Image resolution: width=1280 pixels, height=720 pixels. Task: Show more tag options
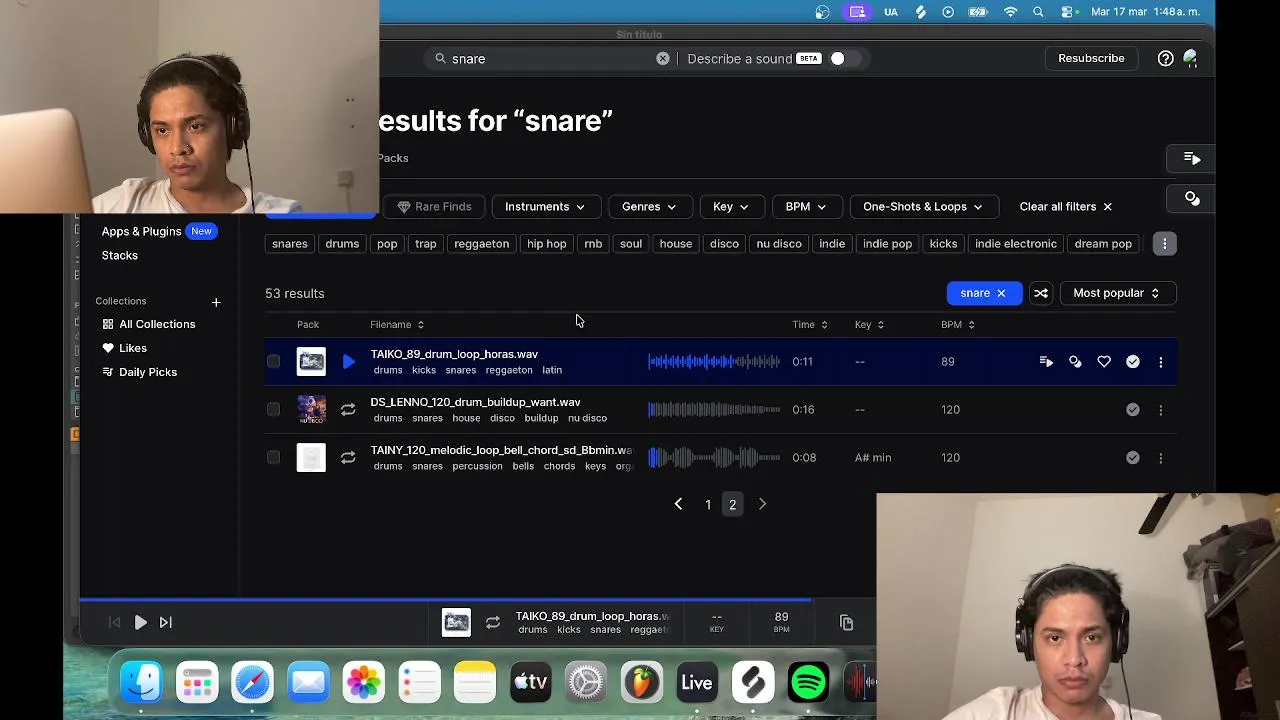click(x=1164, y=244)
